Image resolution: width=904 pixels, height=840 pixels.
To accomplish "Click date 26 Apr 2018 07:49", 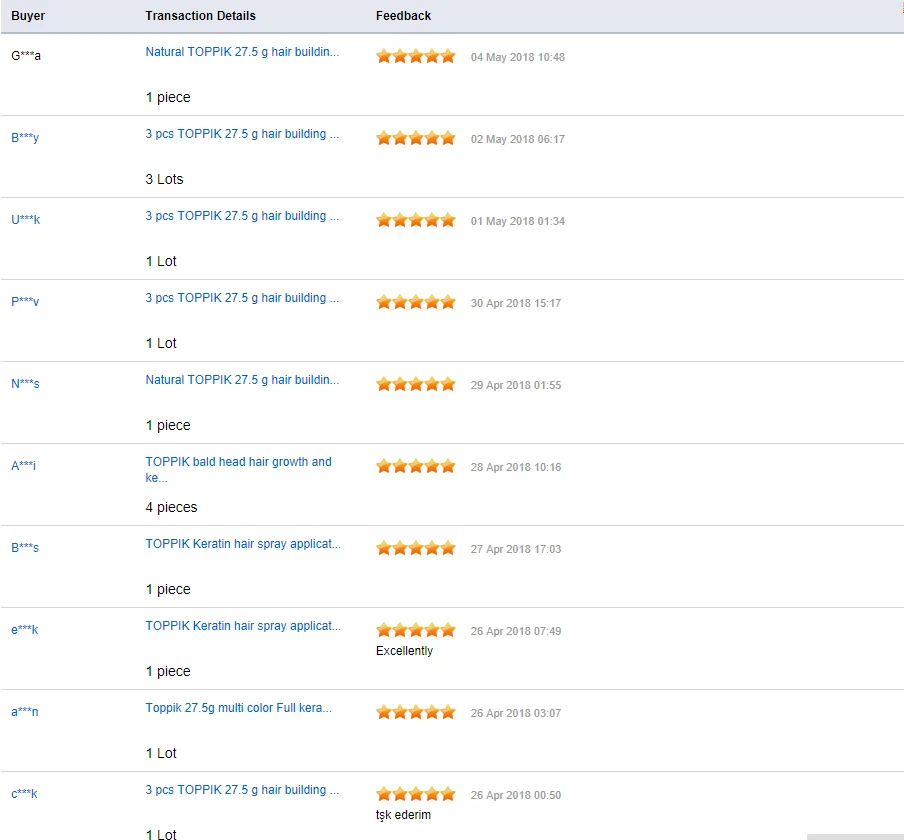I will coord(515,631).
